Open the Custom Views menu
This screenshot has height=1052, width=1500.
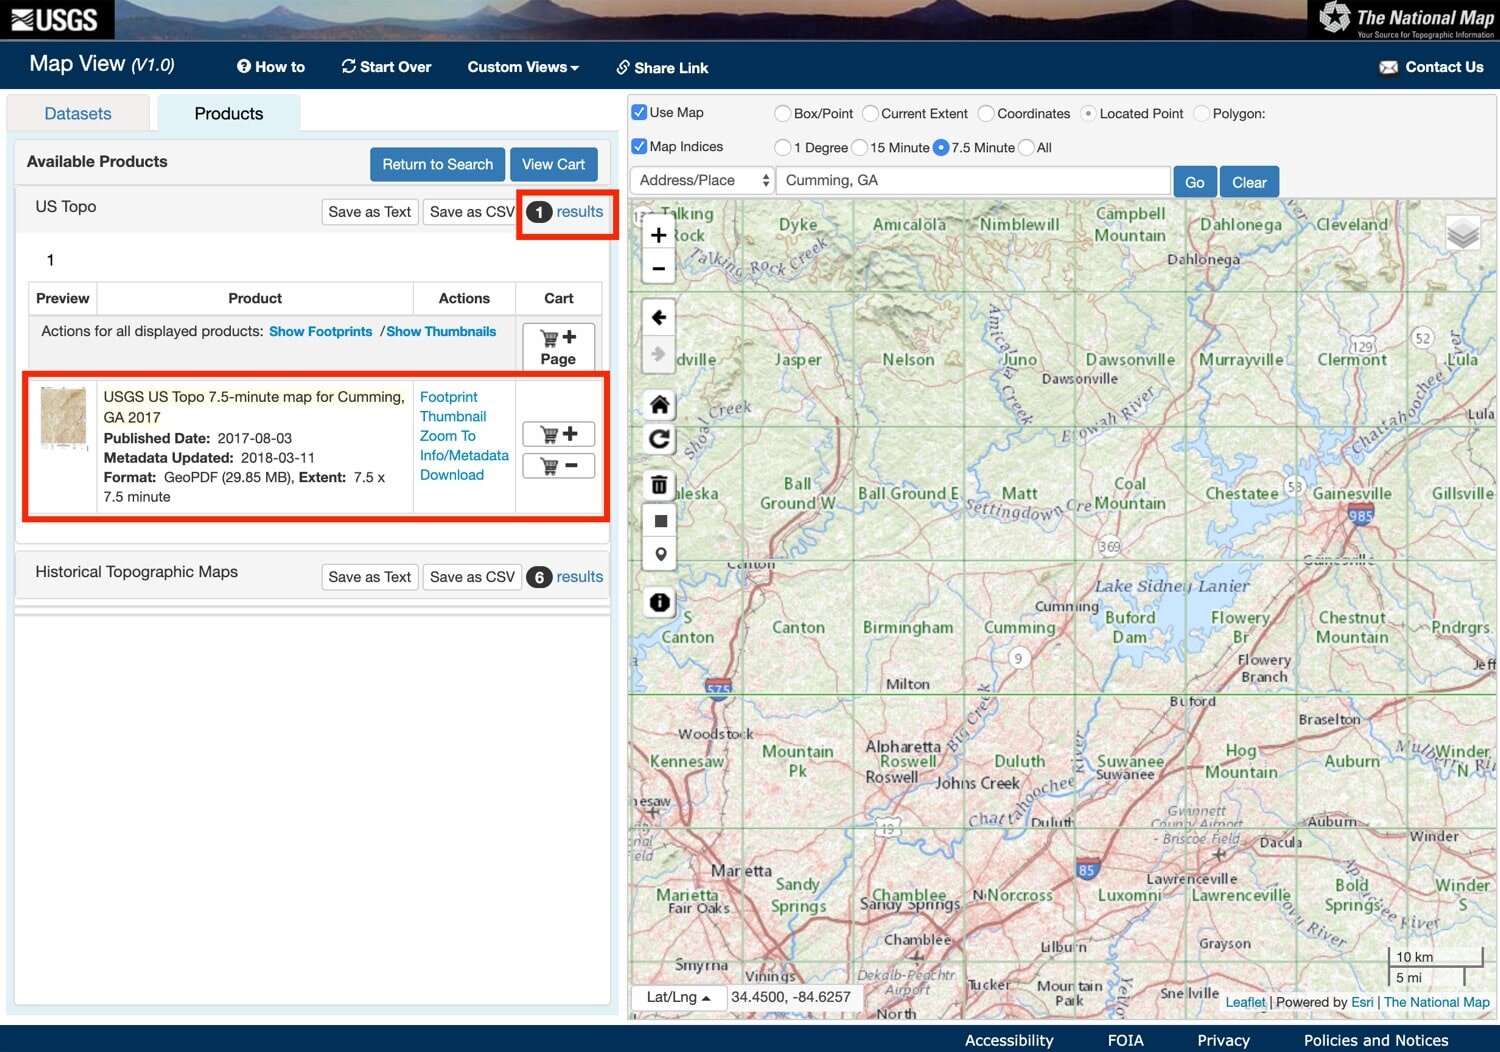point(522,67)
